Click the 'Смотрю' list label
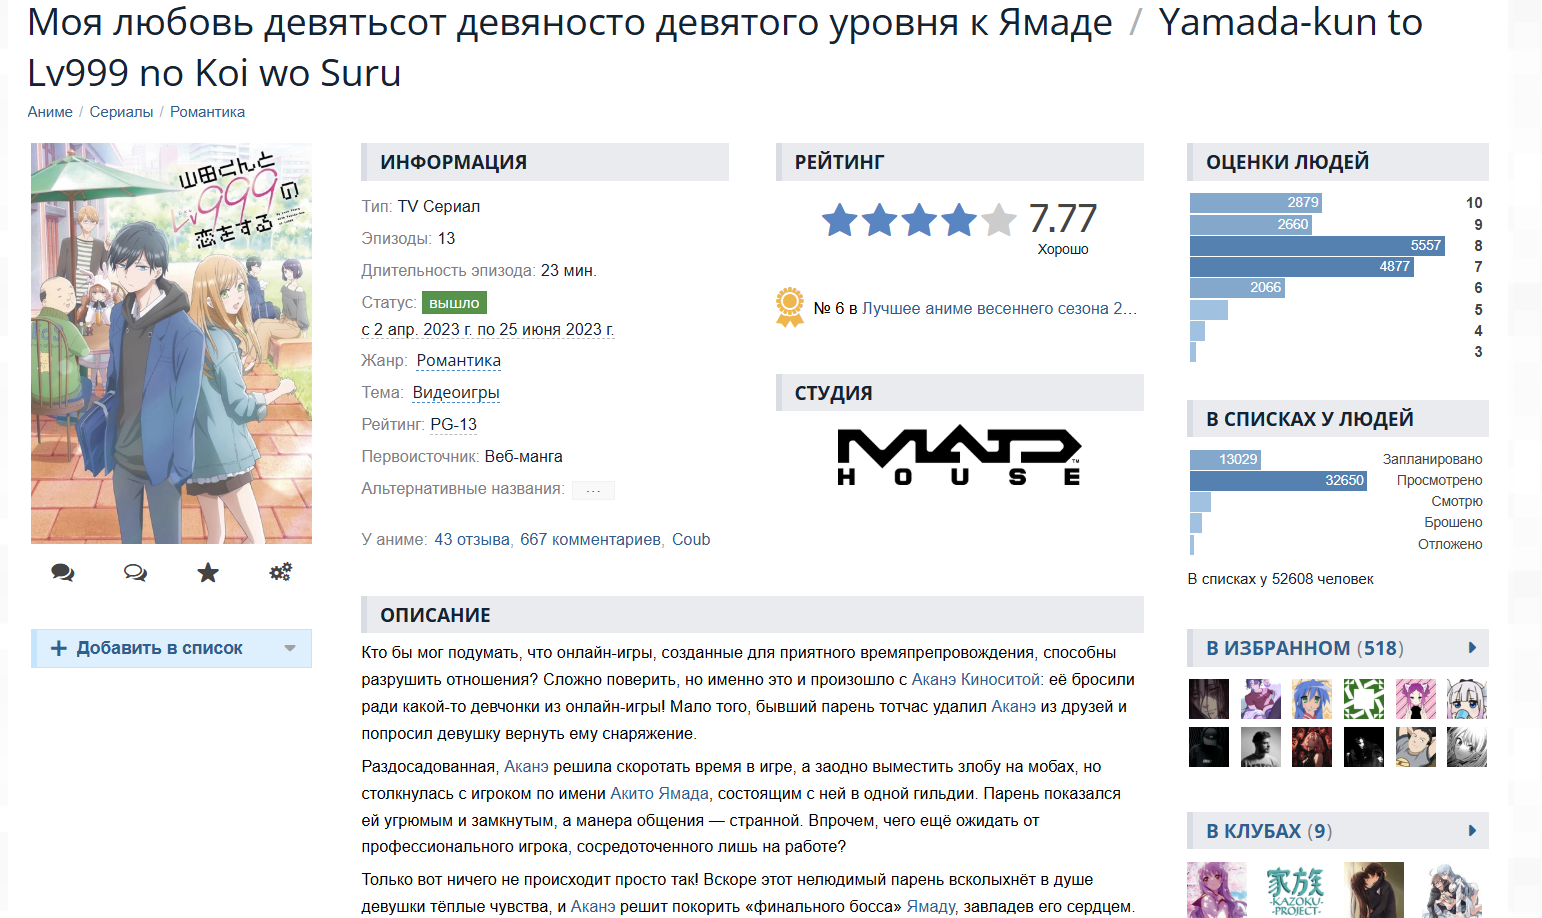Screen dimensions: 1542x918 pos(1456,501)
